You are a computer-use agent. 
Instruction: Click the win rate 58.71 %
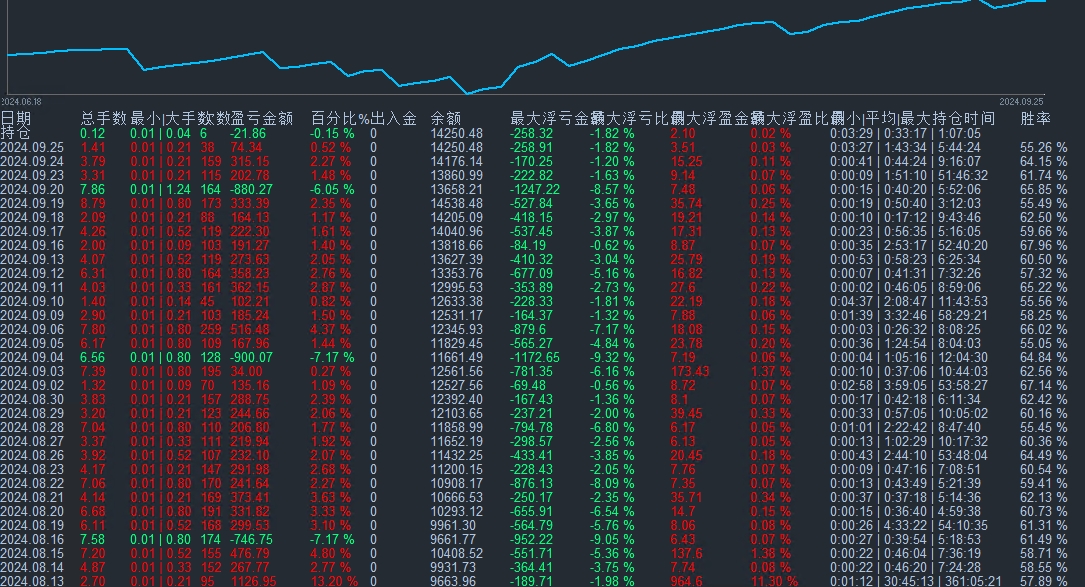pyautogui.click(x=1043, y=553)
